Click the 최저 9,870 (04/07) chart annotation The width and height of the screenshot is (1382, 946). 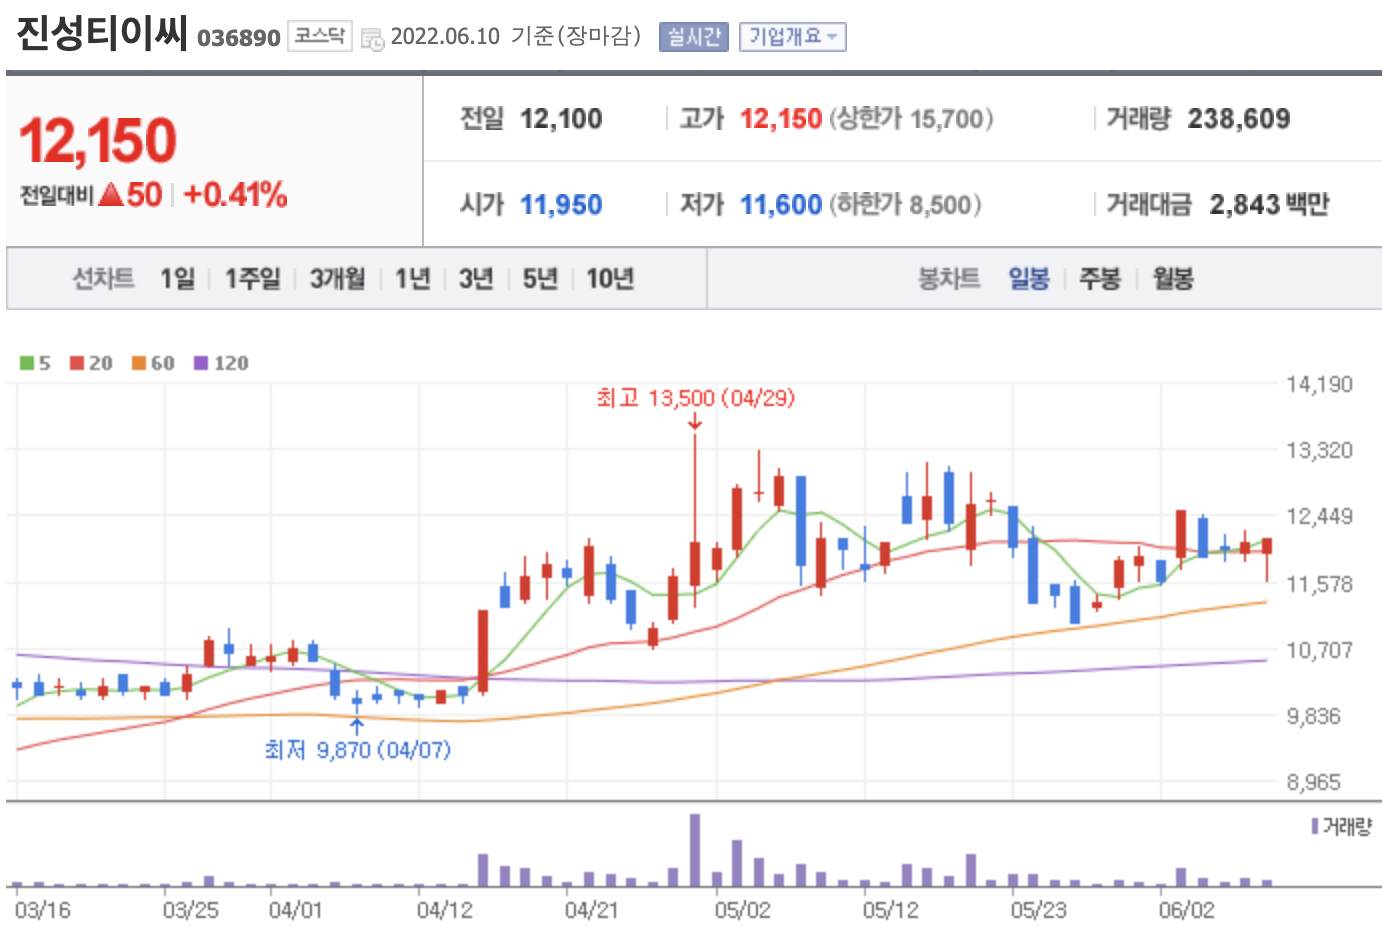pyautogui.click(x=358, y=750)
